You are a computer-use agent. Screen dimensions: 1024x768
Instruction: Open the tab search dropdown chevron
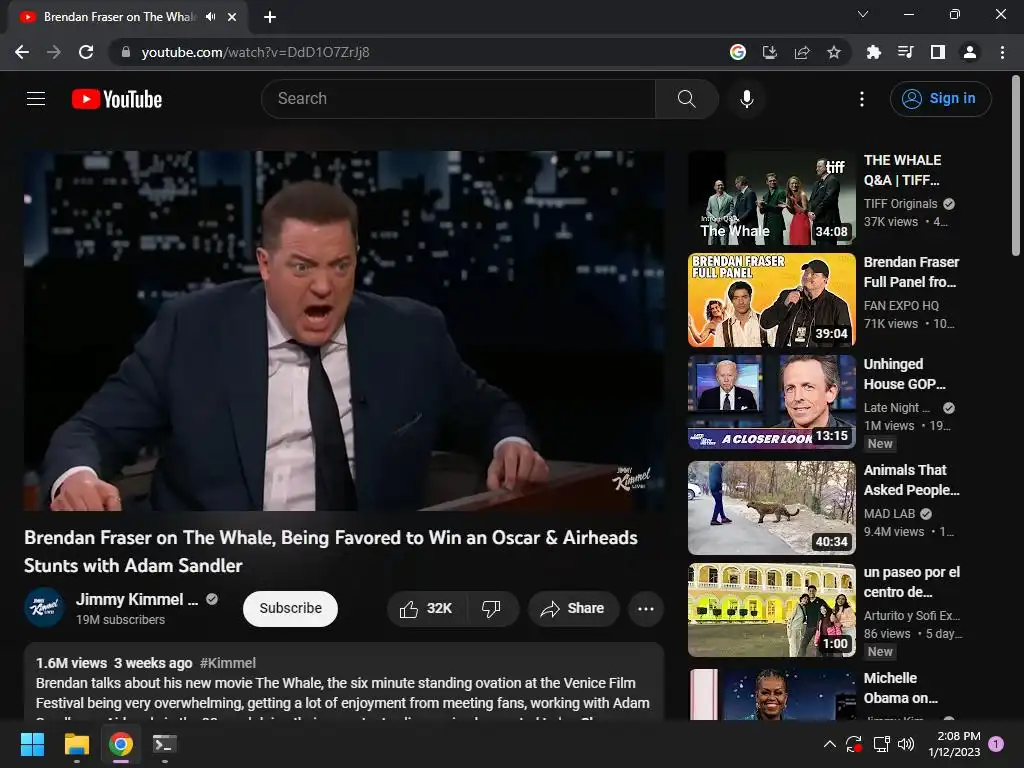click(x=863, y=14)
